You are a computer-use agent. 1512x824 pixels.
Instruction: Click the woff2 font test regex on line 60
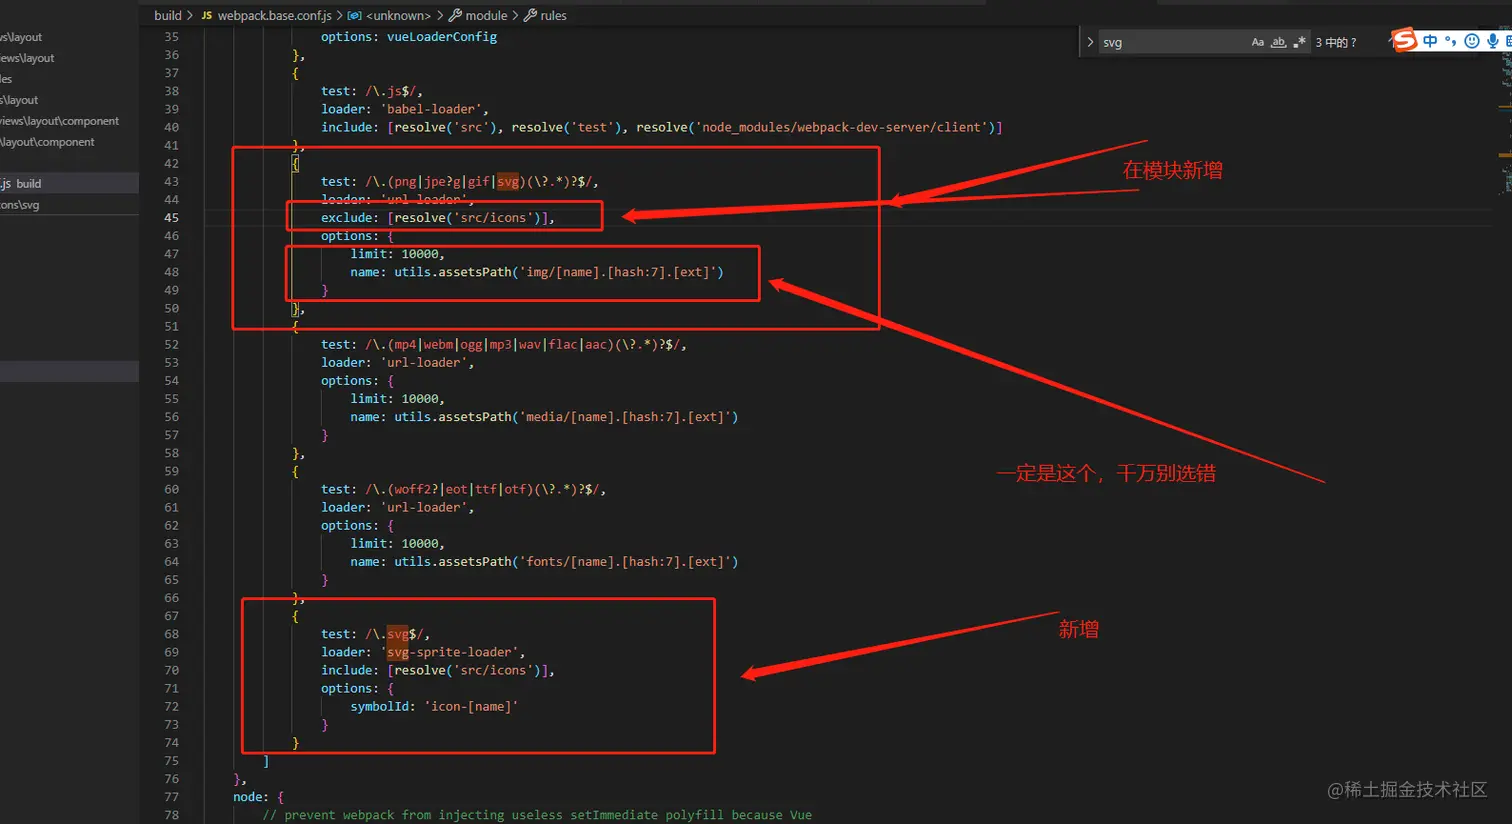[x=485, y=489]
